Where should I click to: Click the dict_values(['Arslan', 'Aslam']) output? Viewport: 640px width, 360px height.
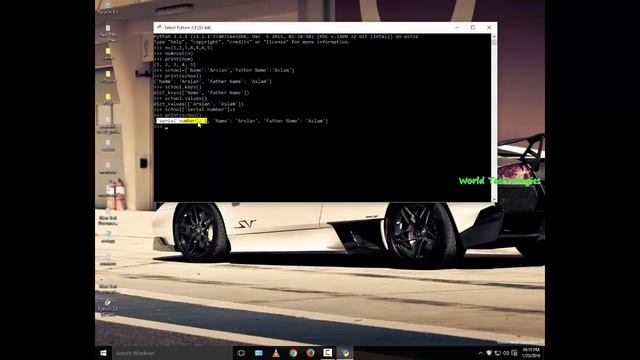(199, 104)
